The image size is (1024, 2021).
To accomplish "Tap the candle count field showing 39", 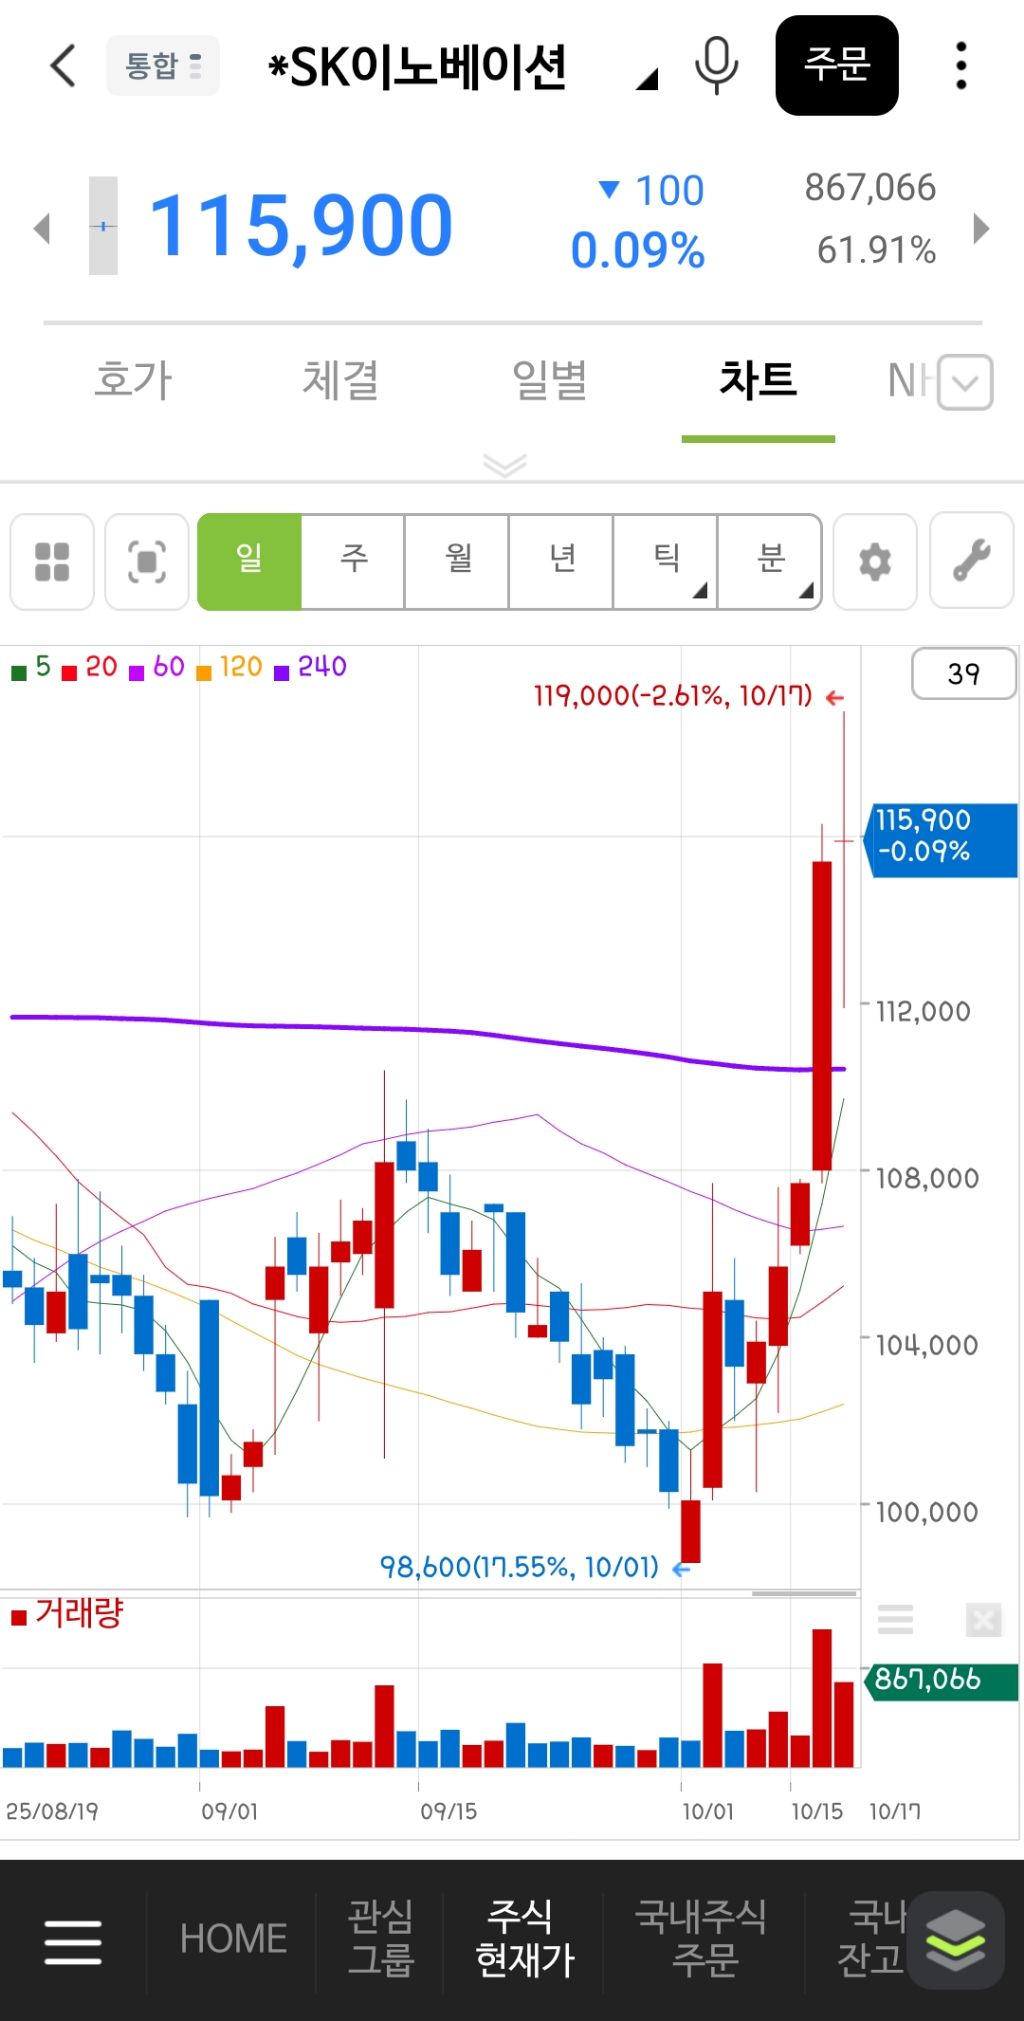I will pyautogui.click(x=963, y=674).
